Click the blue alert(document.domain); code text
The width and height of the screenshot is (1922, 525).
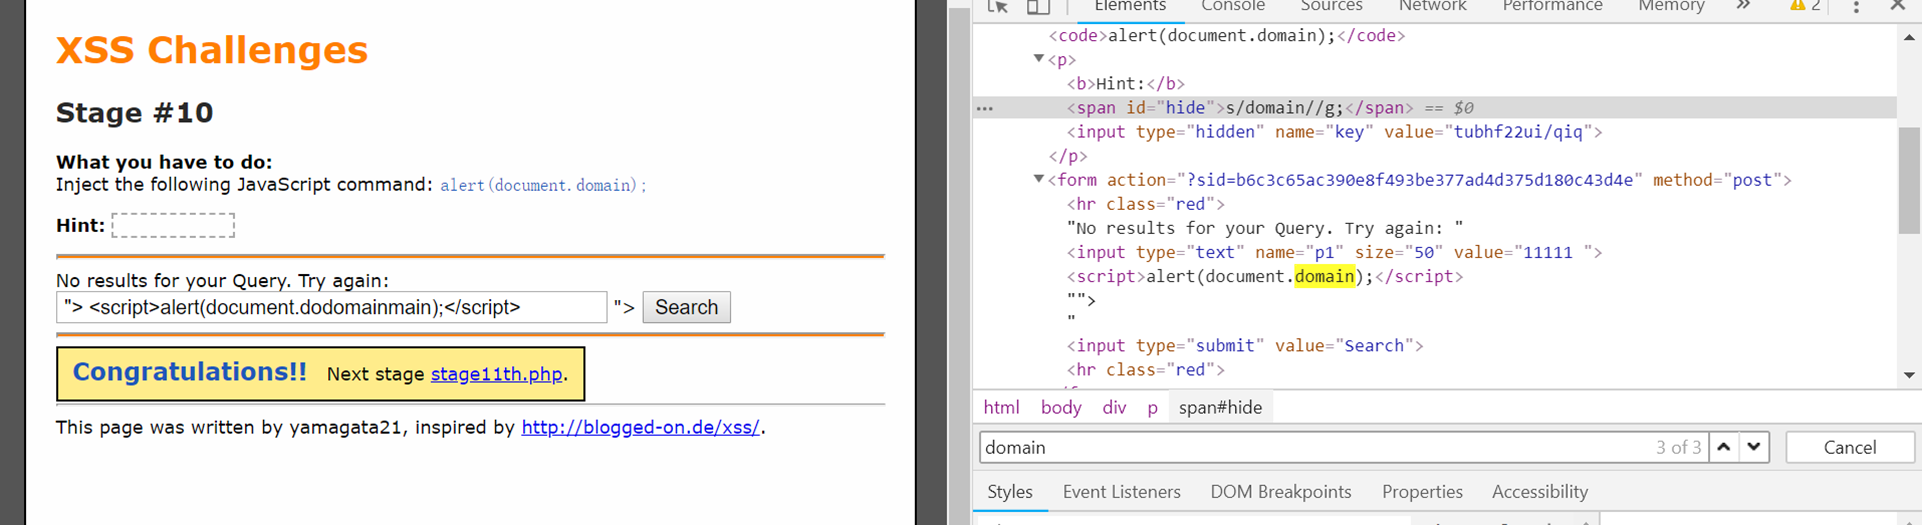543,185
